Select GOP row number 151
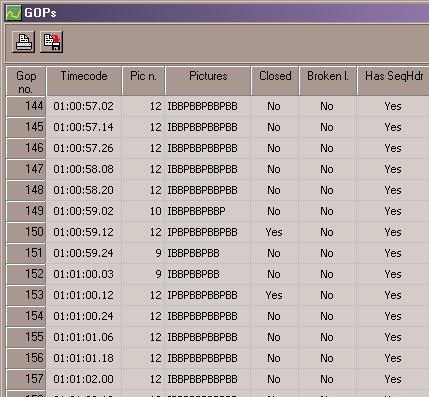This screenshot has height=397, width=429. point(26,253)
